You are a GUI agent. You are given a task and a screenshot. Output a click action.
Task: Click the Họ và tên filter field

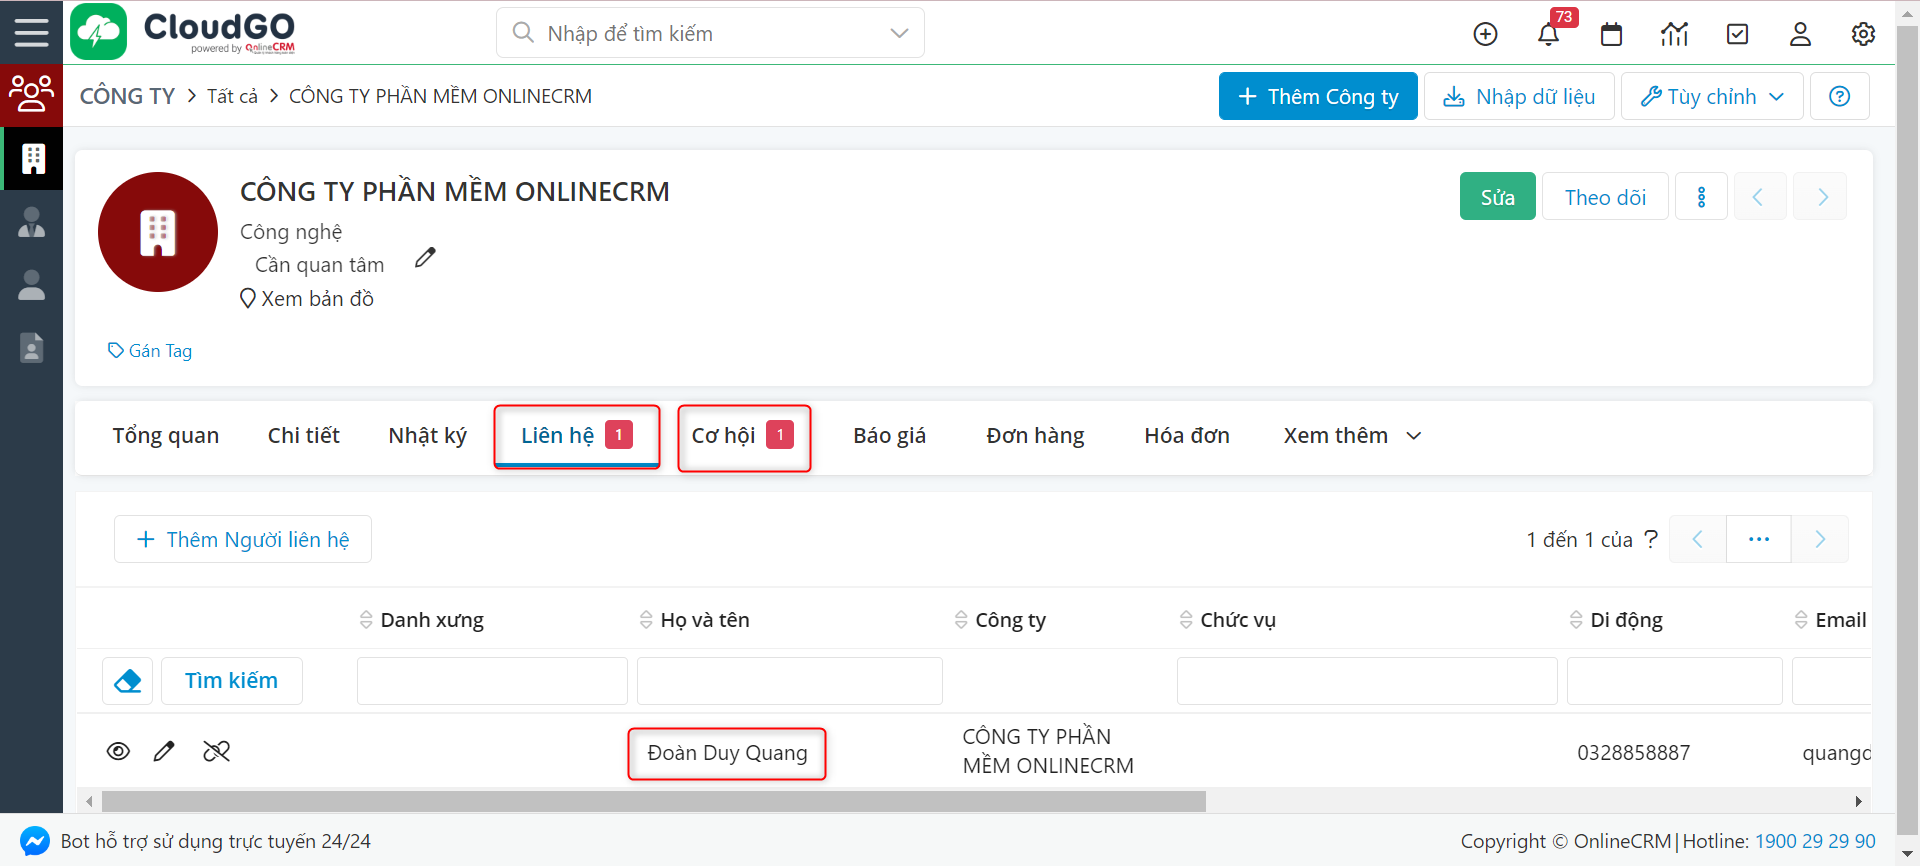pyautogui.click(x=789, y=681)
